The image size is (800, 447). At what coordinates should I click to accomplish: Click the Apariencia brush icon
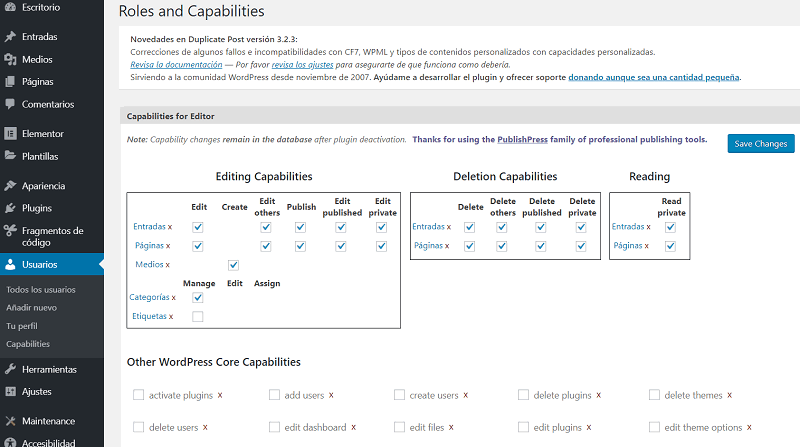pyautogui.click(x=10, y=186)
